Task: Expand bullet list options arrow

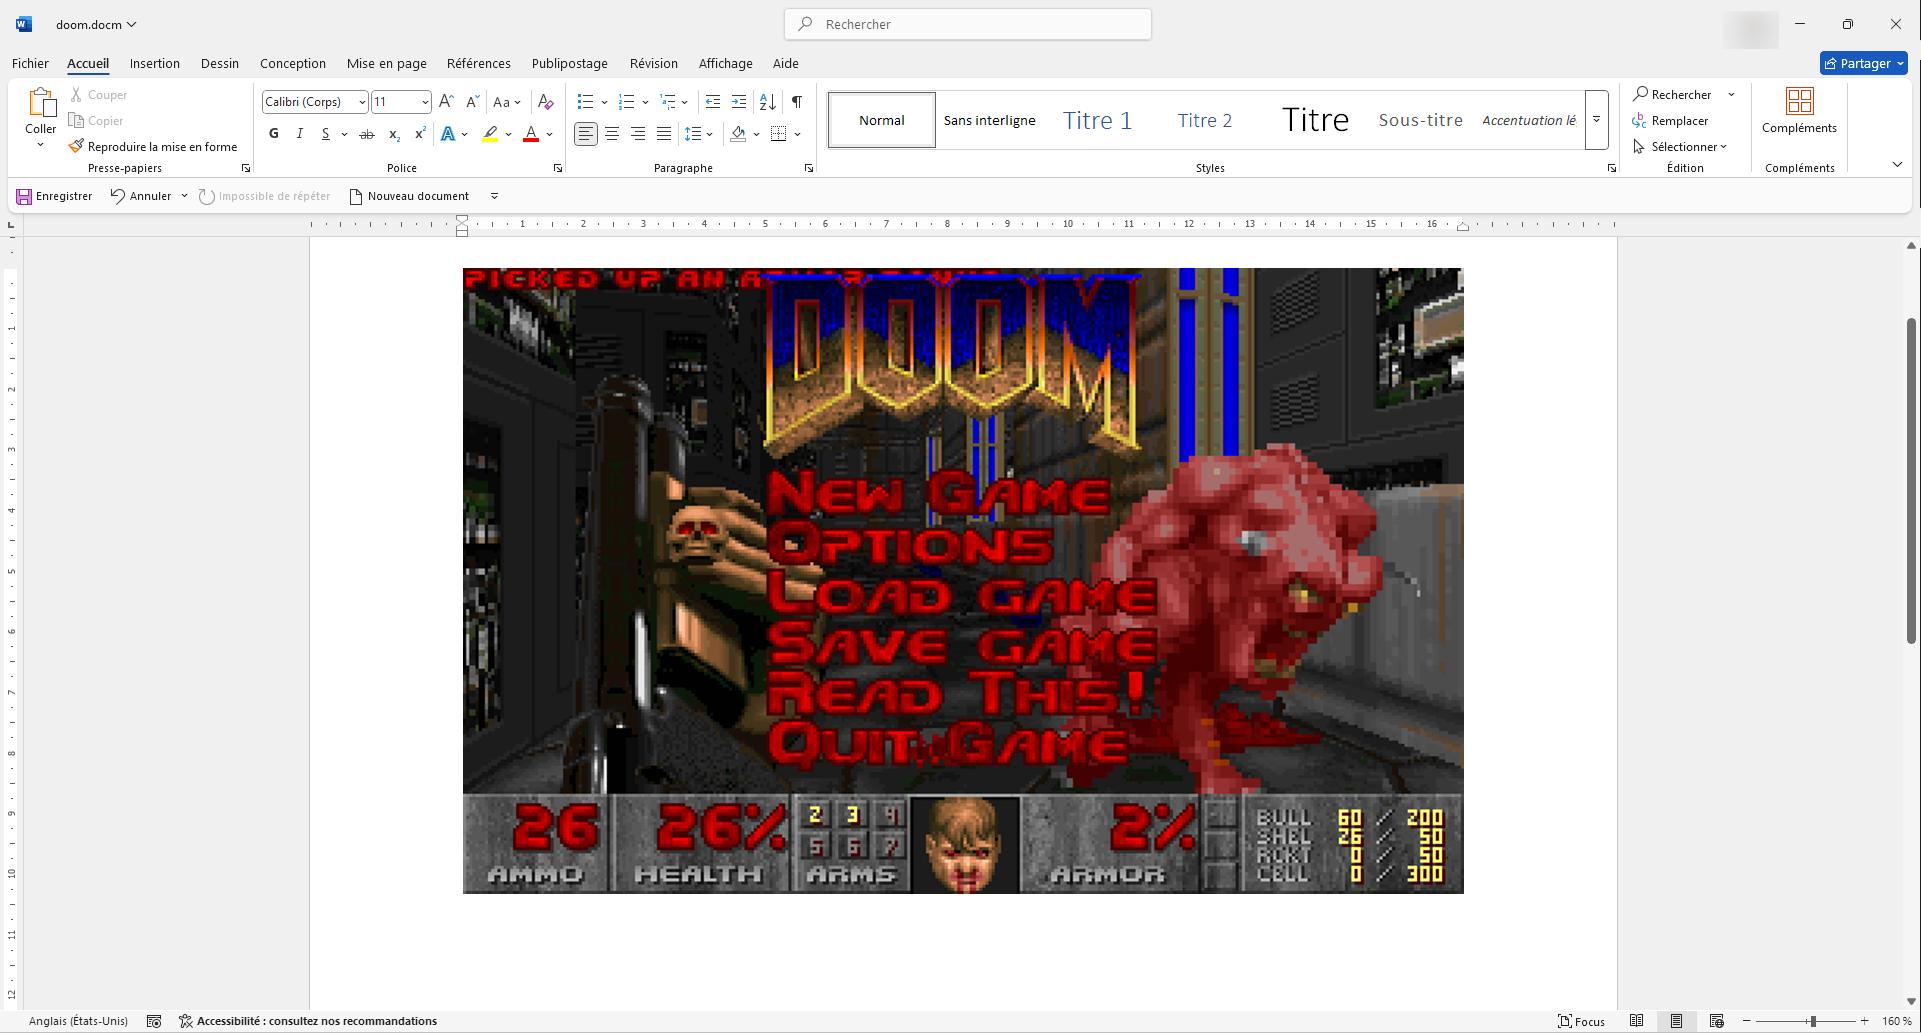Action: click(x=604, y=102)
